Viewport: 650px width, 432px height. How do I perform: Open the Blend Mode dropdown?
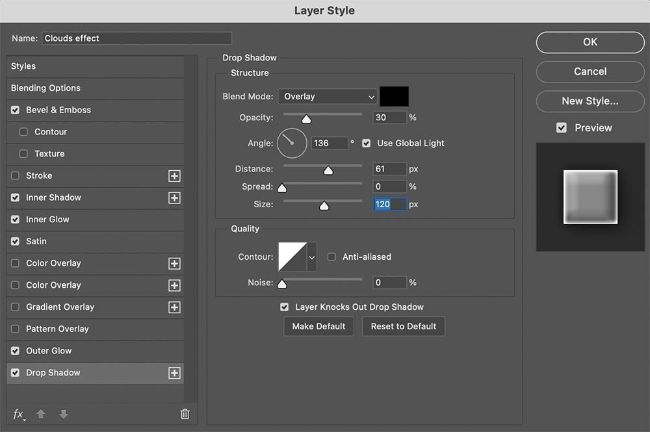point(327,97)
